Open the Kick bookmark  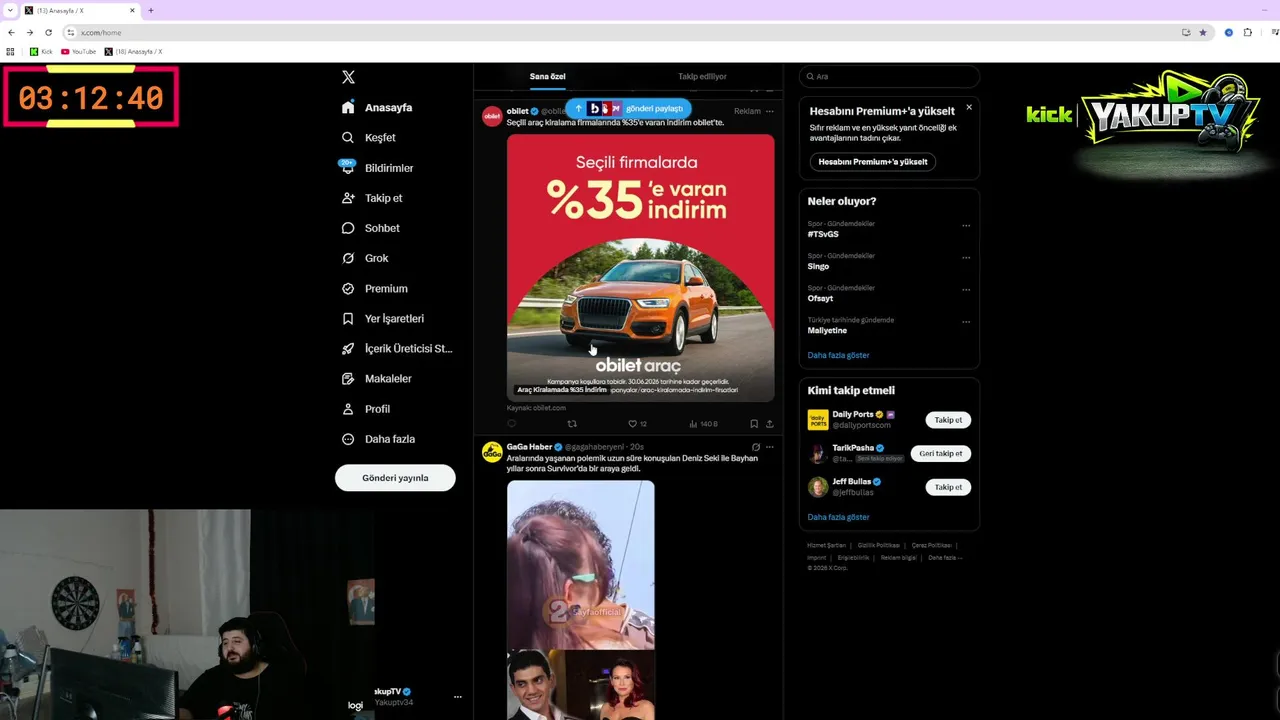click(x=41, y=51)
